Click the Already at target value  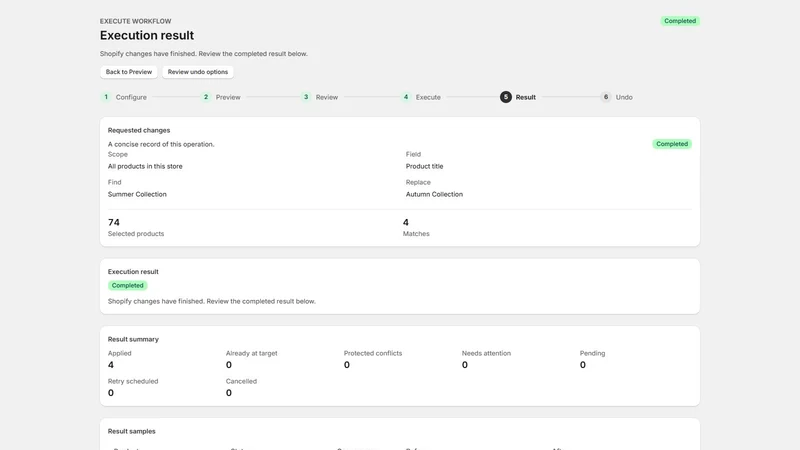point(229,365)
